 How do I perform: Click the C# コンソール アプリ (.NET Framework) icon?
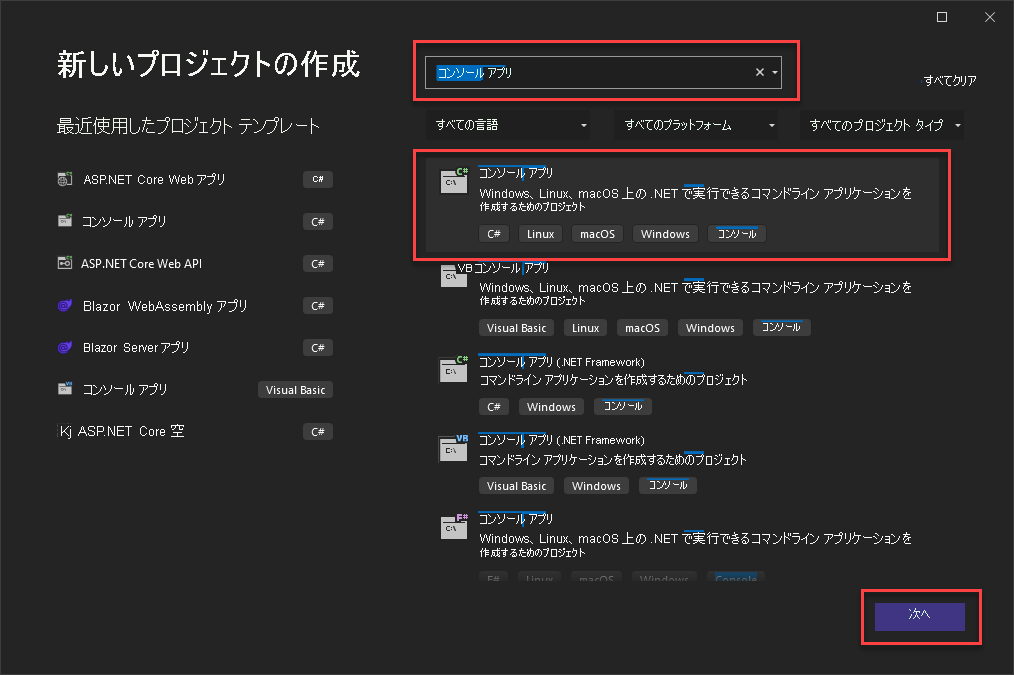click(x=454, y=369)
